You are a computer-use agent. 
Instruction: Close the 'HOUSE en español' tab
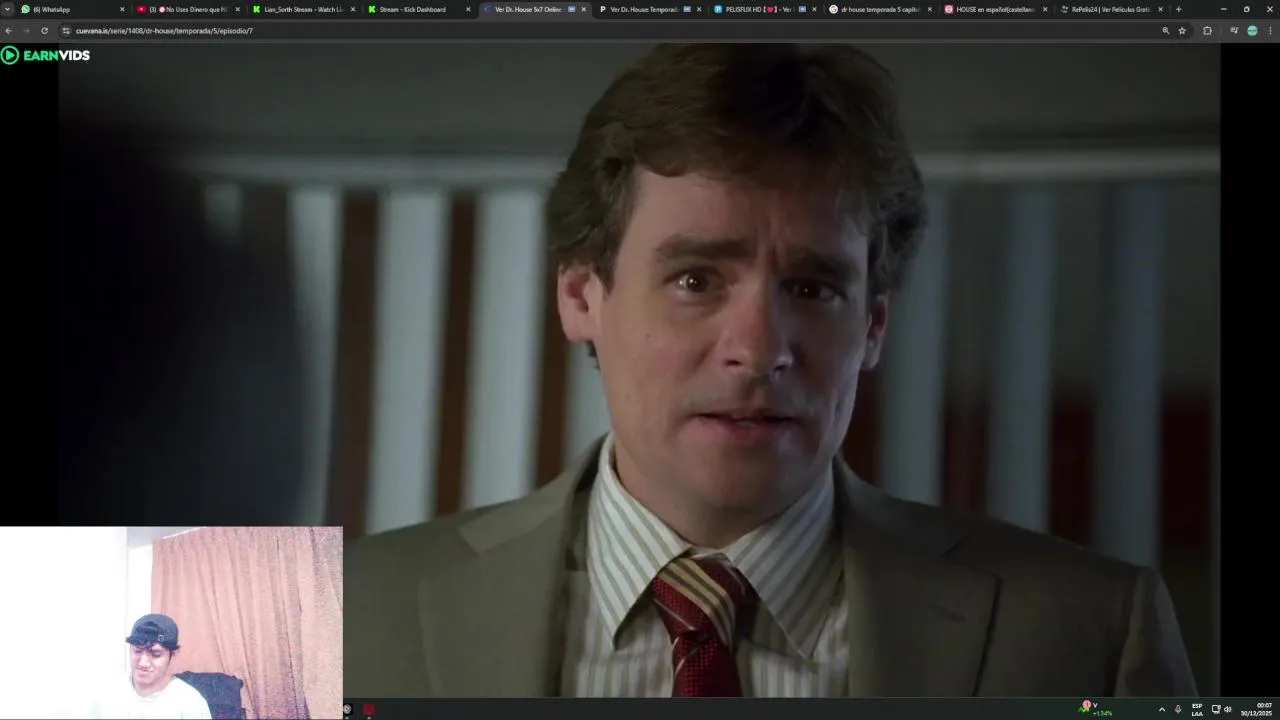point(1045,9)
